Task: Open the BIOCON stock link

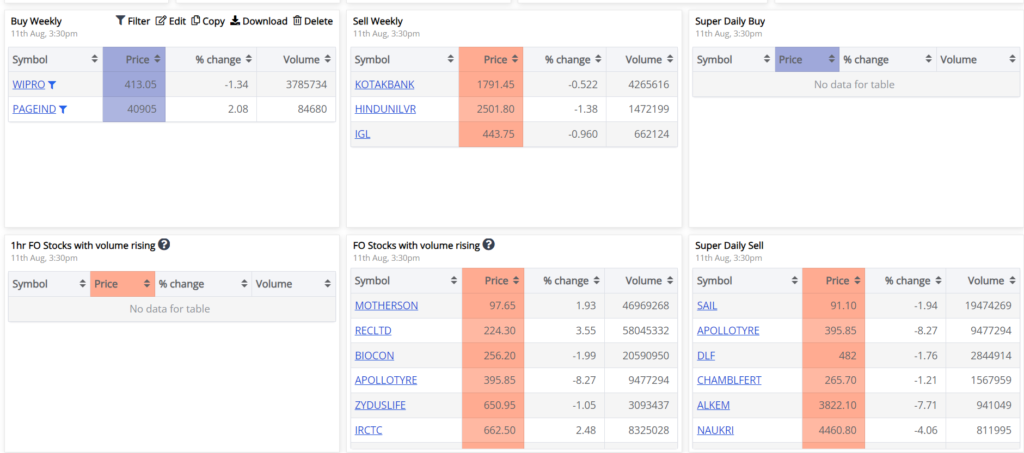Action: tap(375, 355)
